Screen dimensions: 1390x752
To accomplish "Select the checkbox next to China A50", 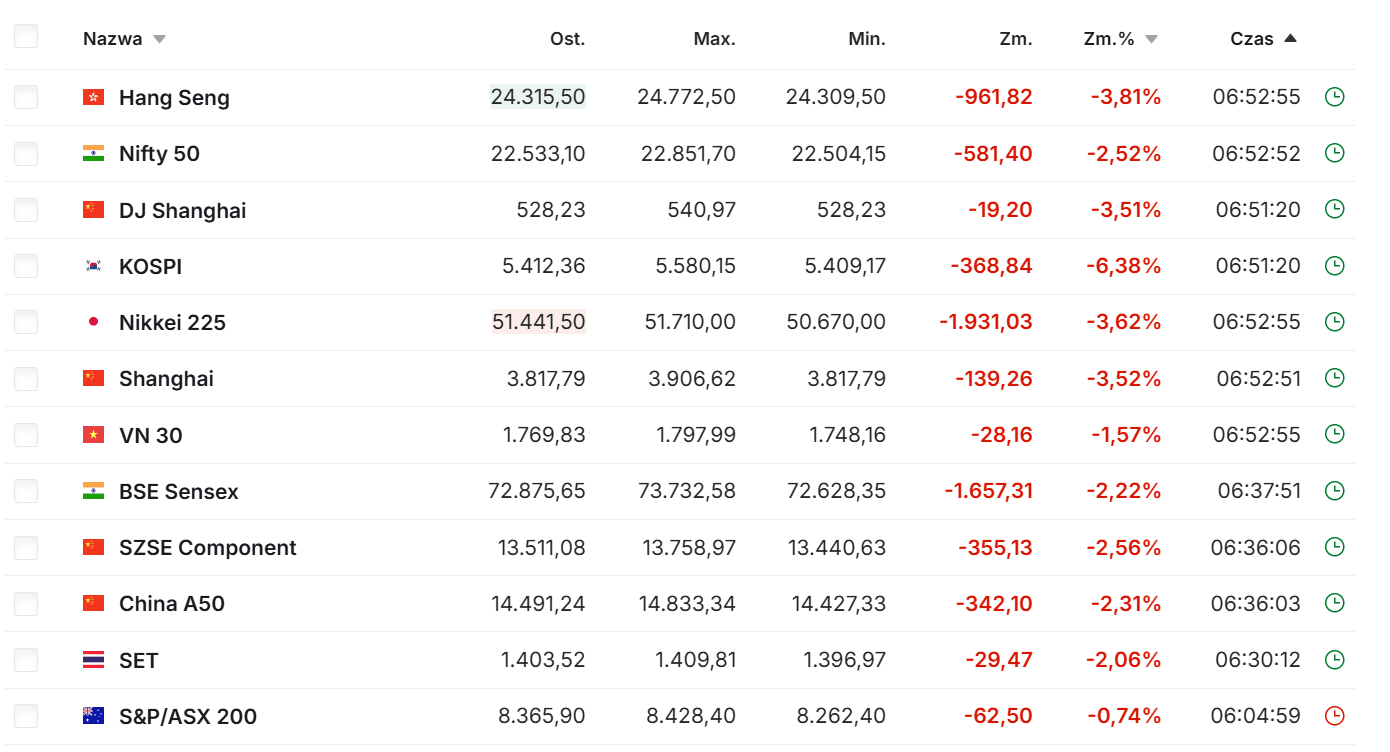I will 26,604.
